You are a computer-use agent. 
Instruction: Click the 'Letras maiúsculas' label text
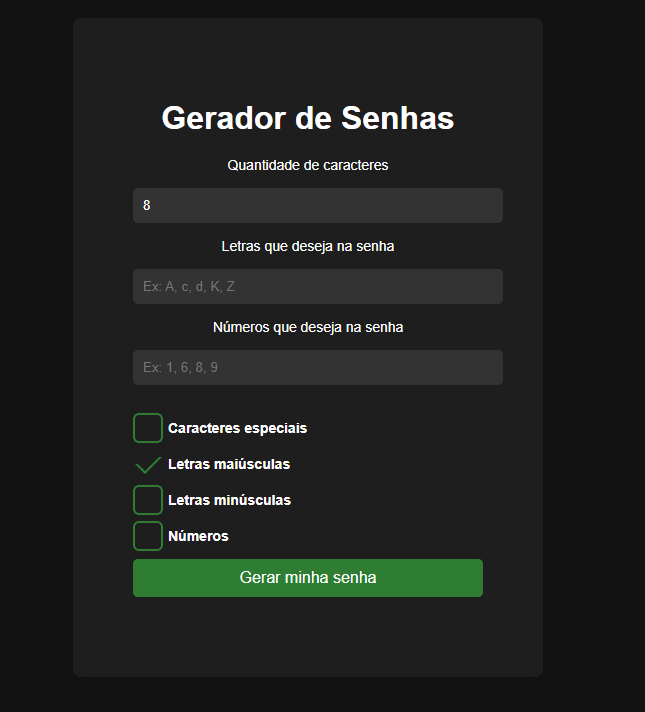(x=229, y=464)
